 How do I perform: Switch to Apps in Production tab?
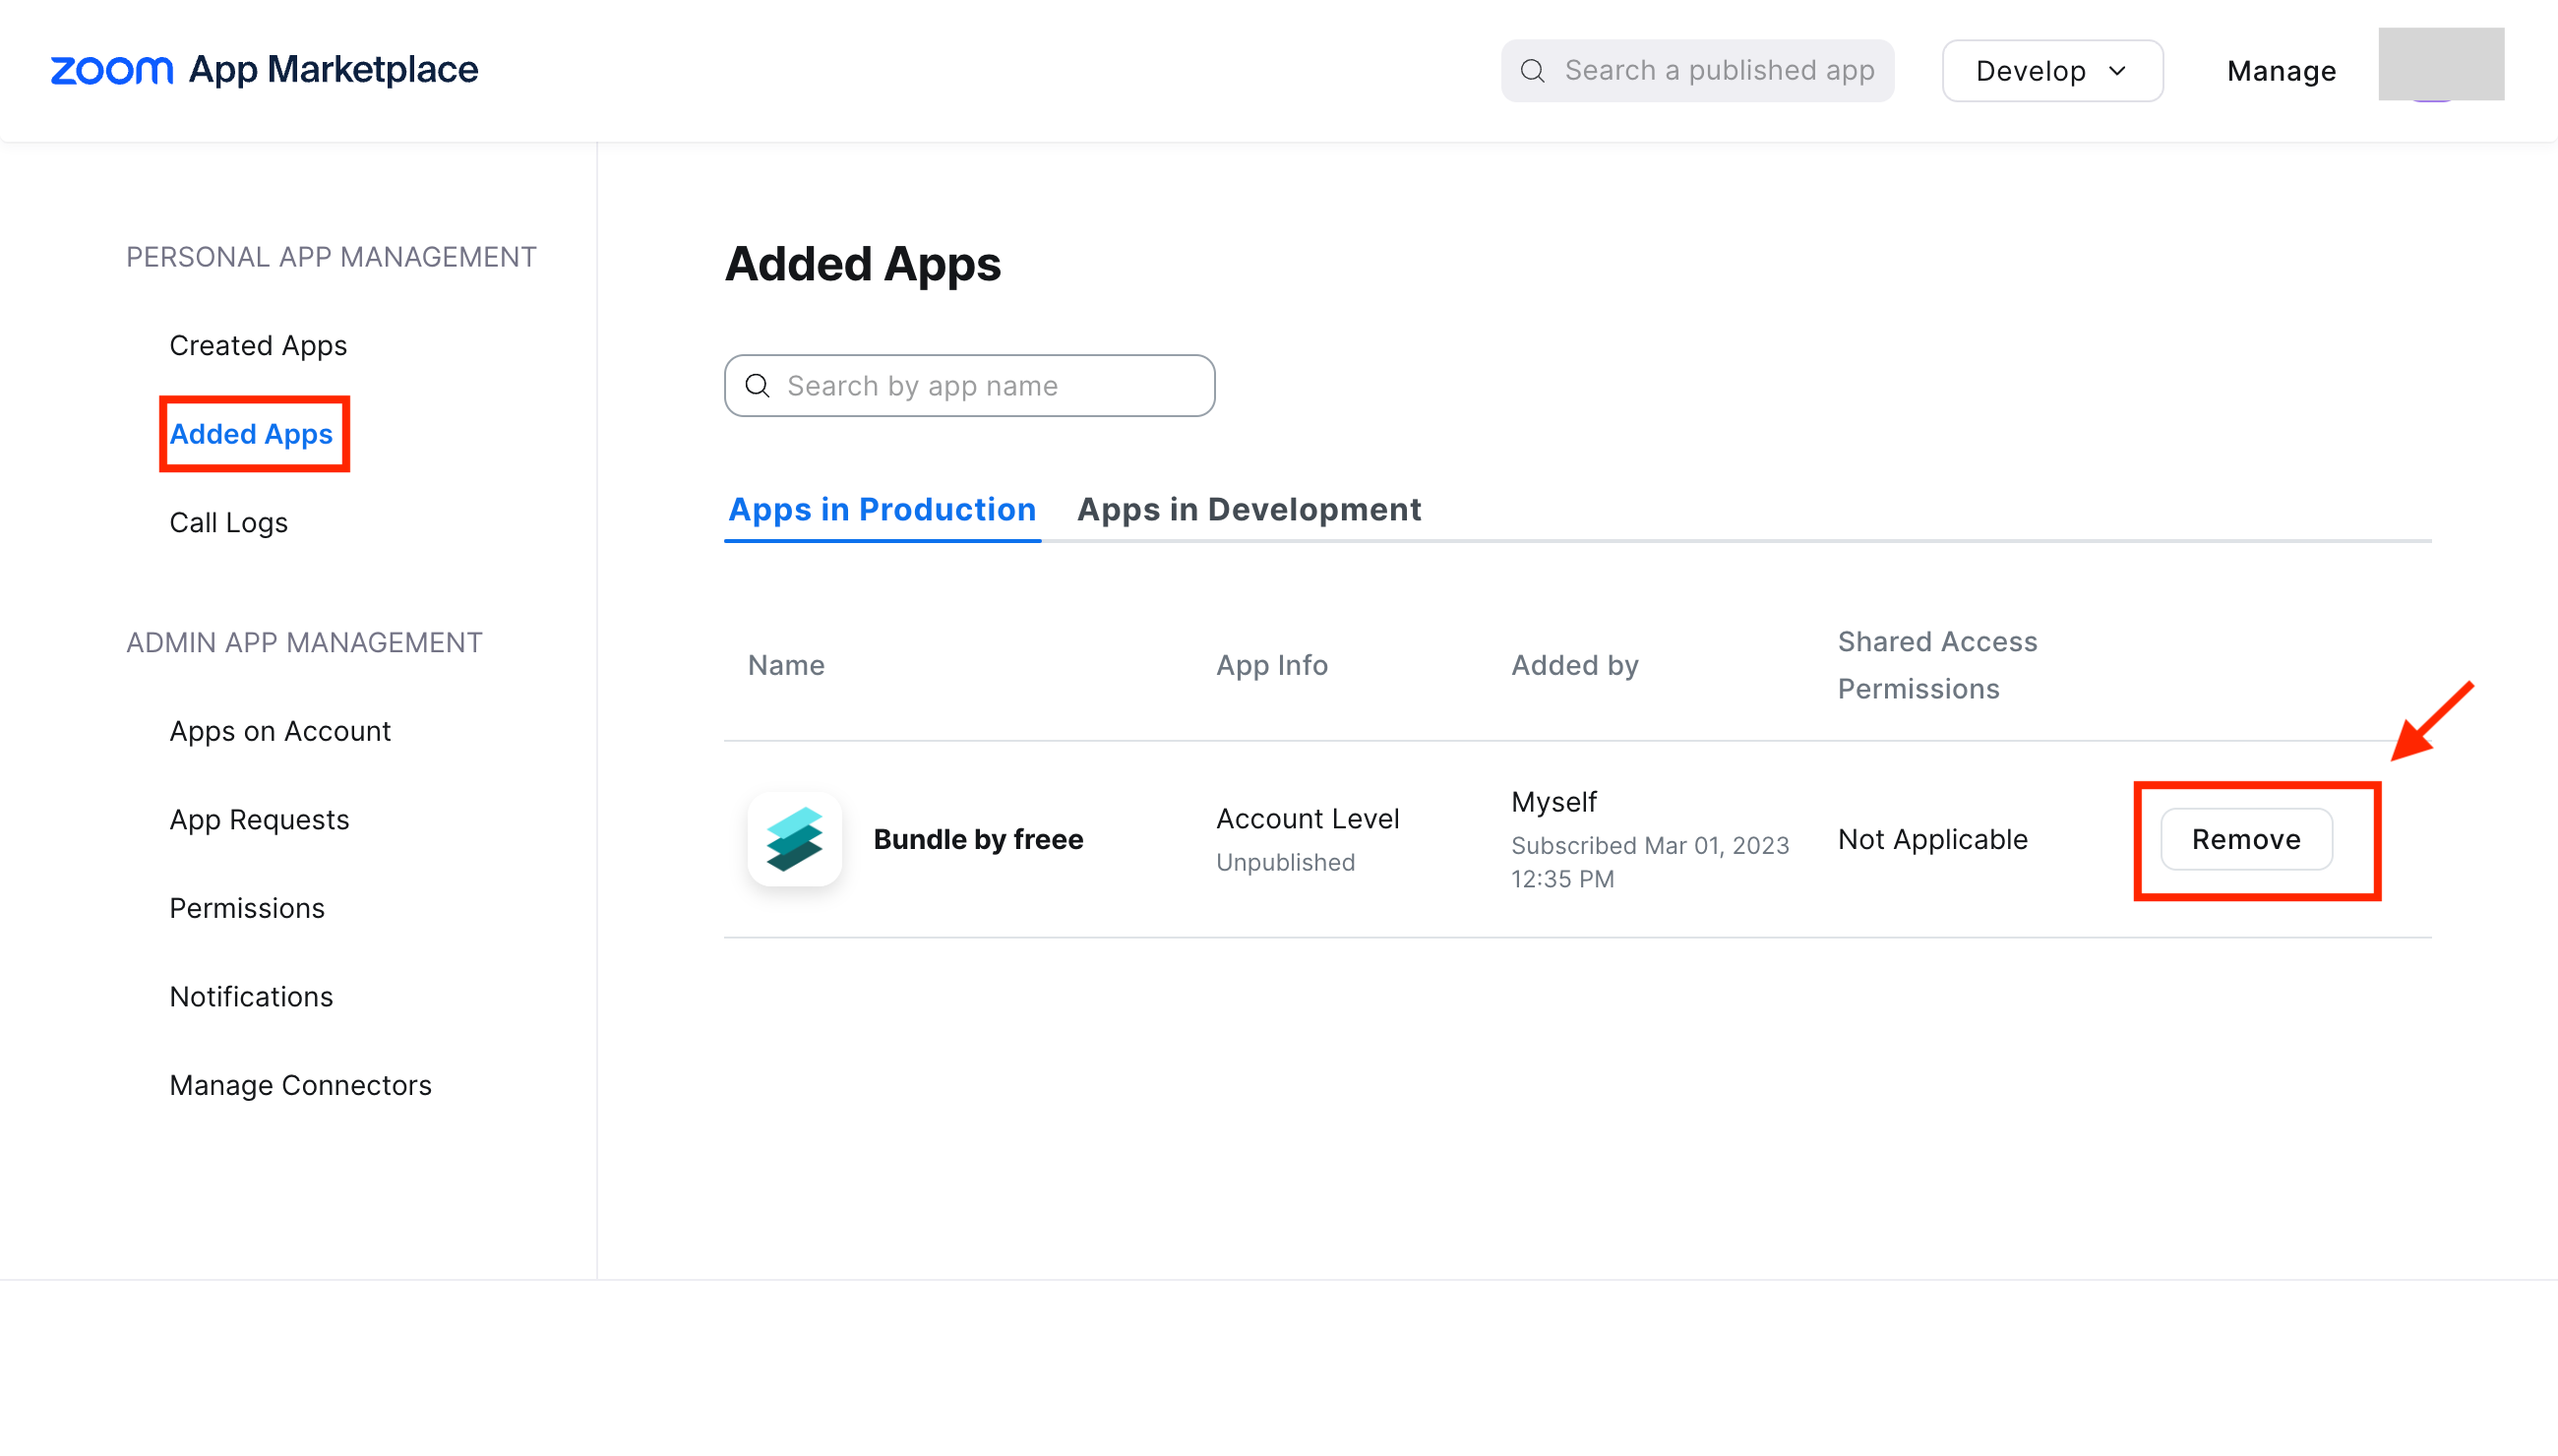click(882, 510)
